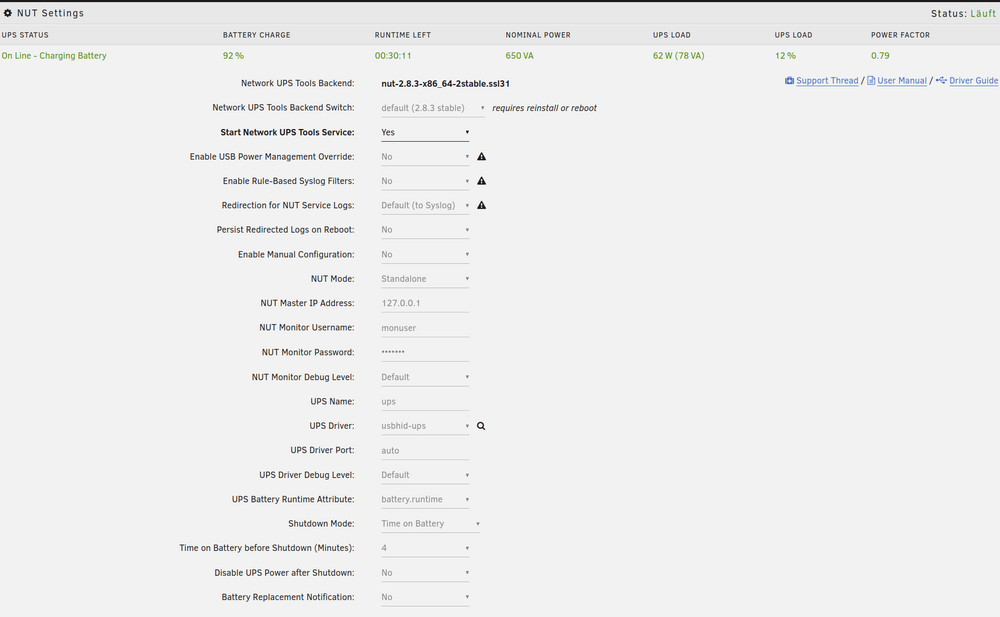Click the 'requires reinstall or reboot' note
This screenshot has height=617, width=1000.
545,108
